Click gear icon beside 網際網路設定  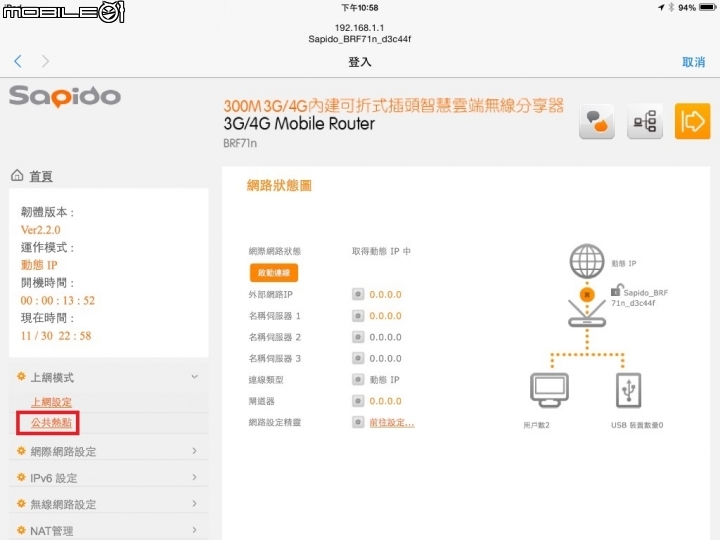click(21, 451)
